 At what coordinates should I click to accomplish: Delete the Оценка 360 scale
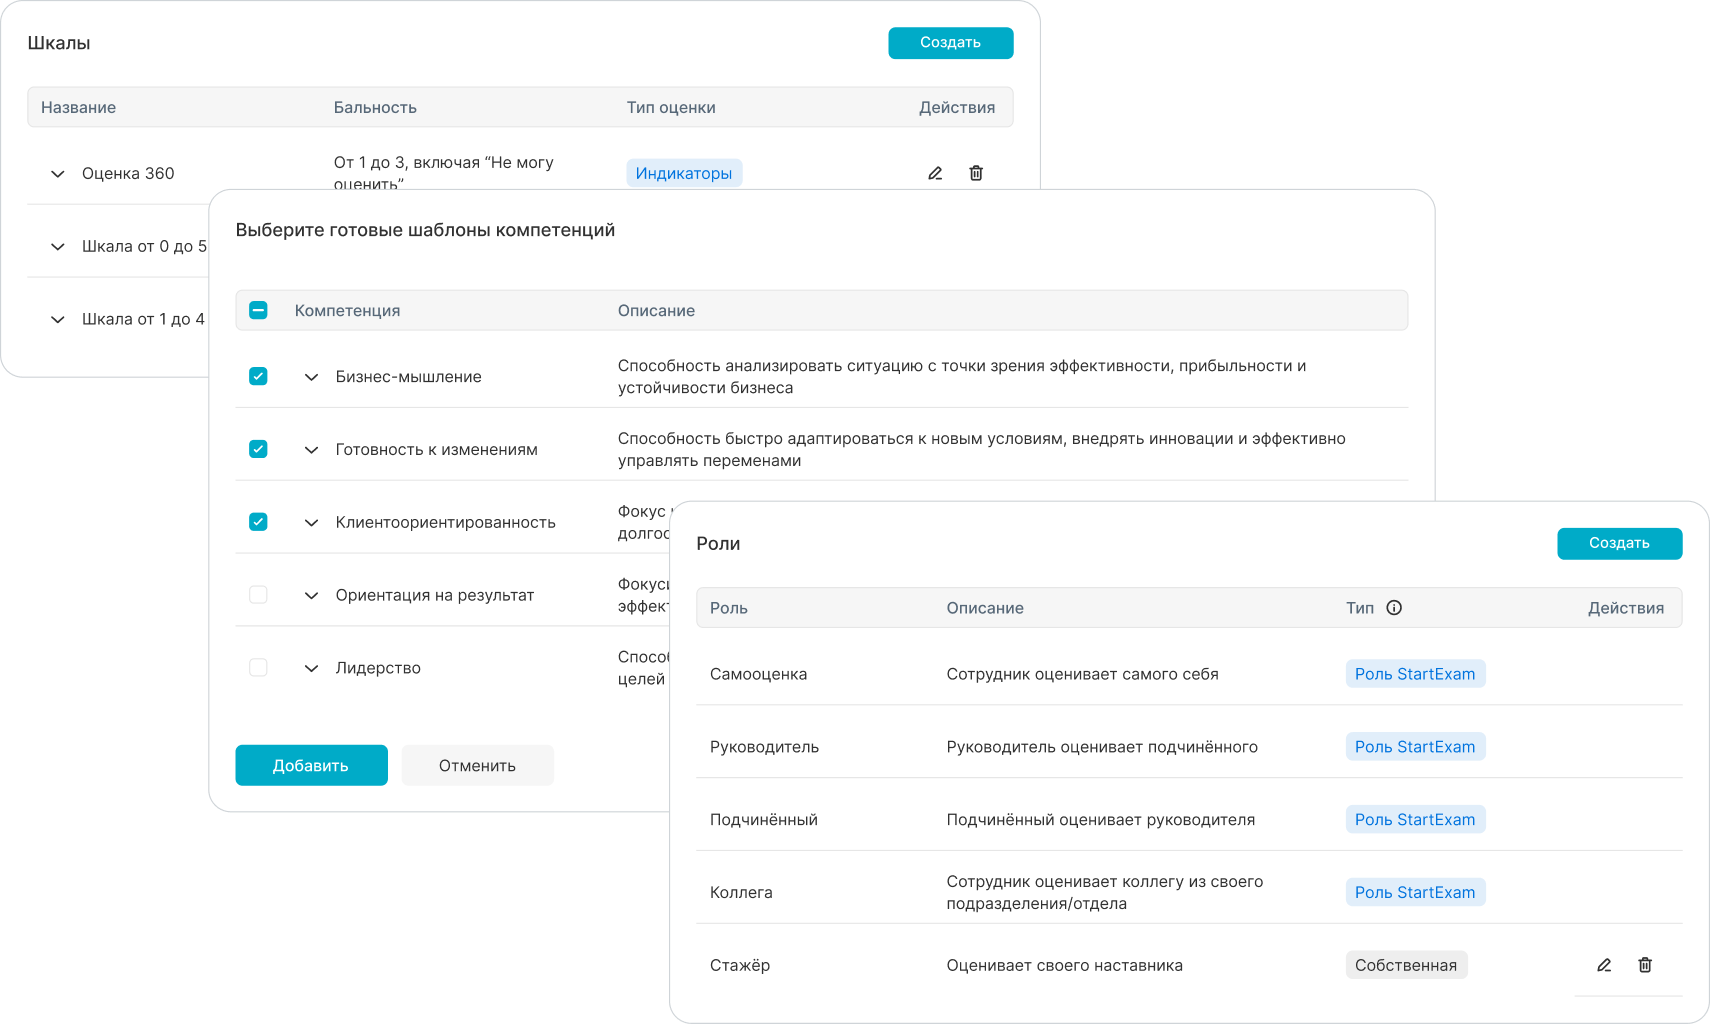[976, 173]
